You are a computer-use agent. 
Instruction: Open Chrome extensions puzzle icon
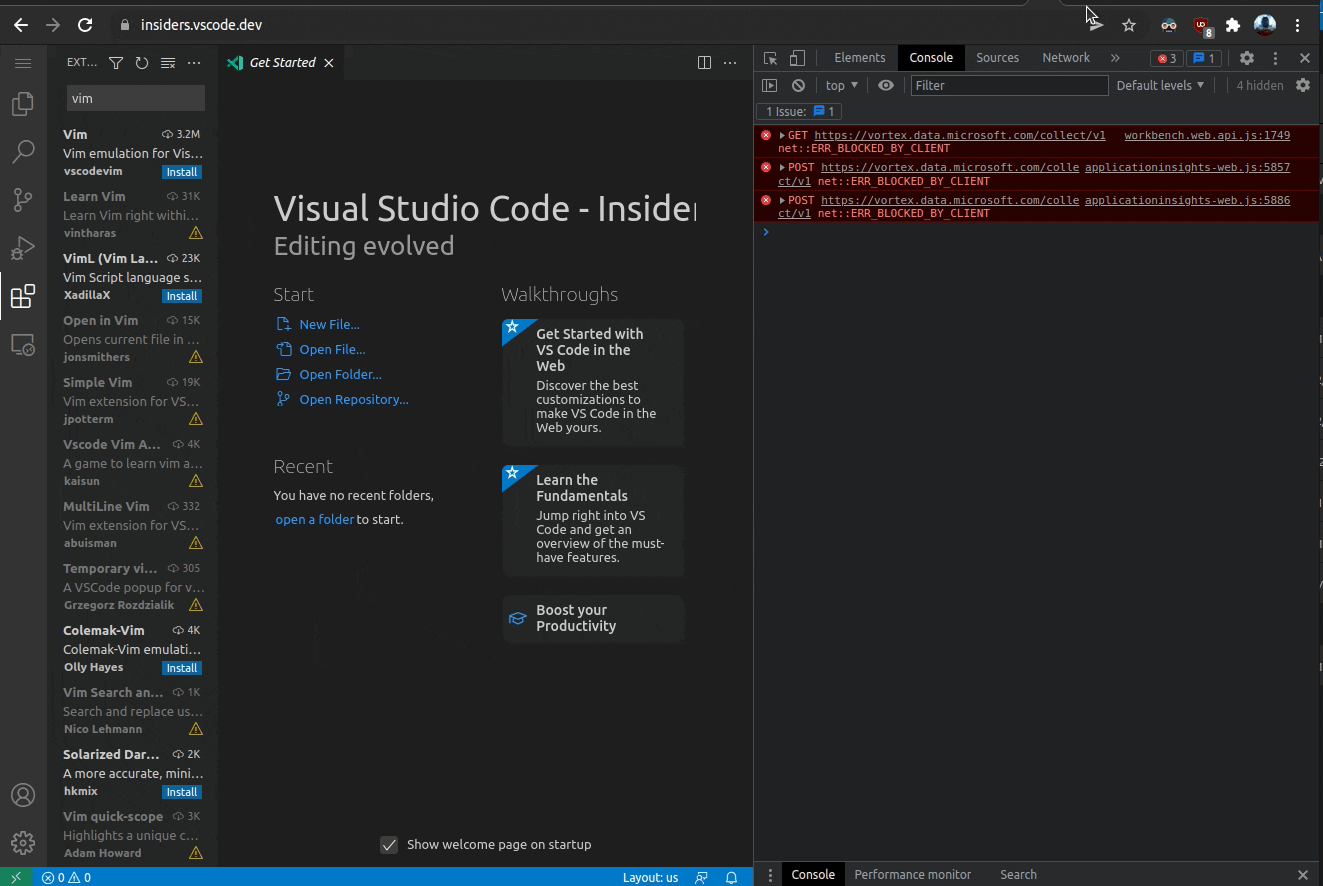(x=1233, y=25)
